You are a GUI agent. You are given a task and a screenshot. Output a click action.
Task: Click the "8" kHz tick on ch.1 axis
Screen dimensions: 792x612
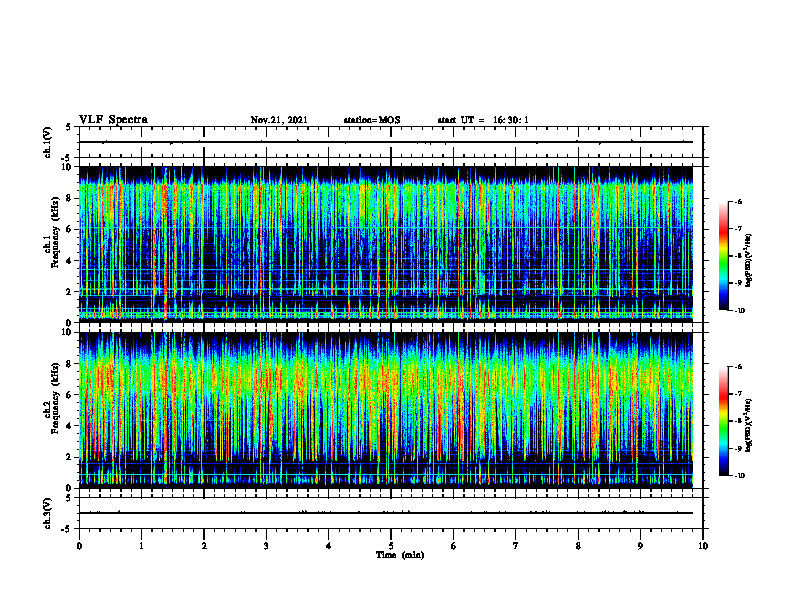(70, 198)
